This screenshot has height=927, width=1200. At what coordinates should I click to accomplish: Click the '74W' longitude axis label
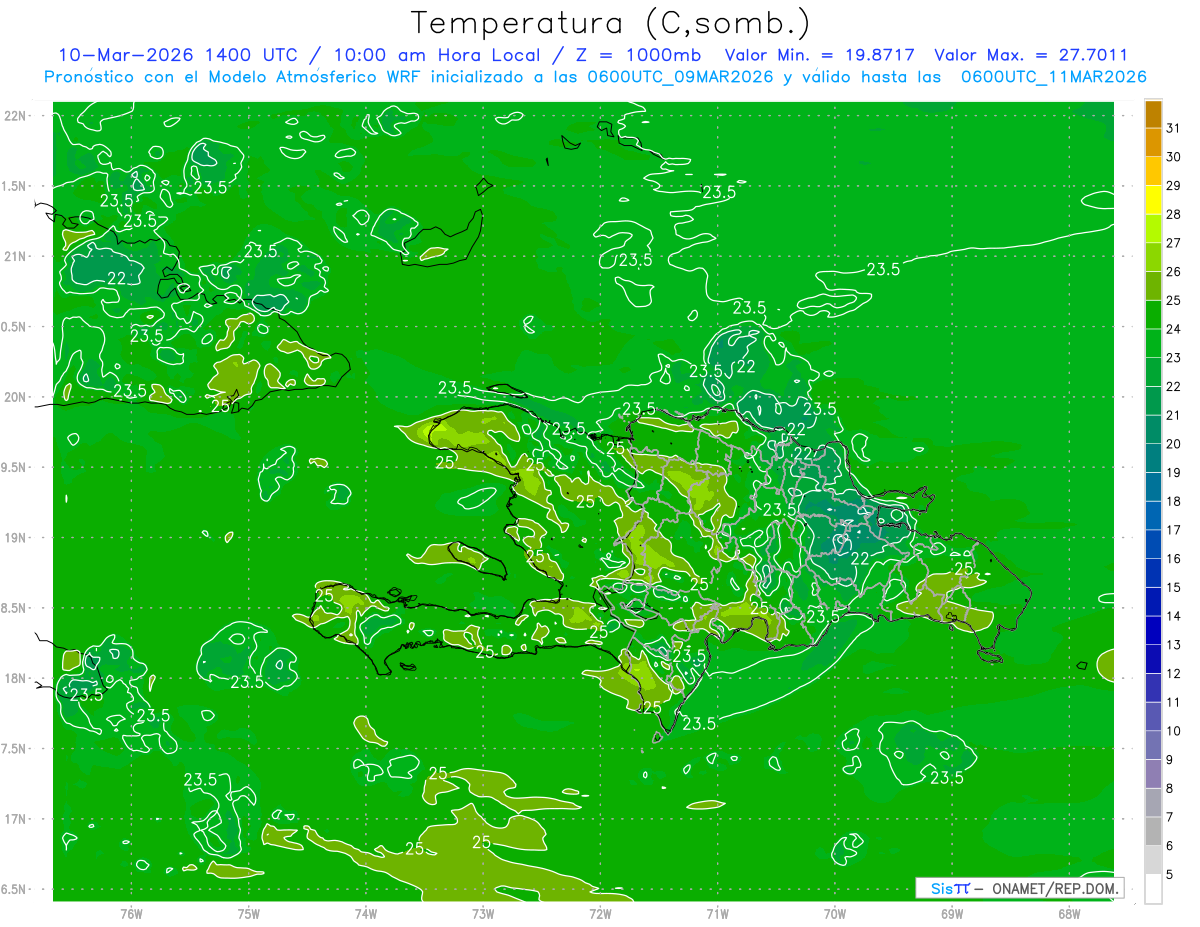(x=366, y=914)
